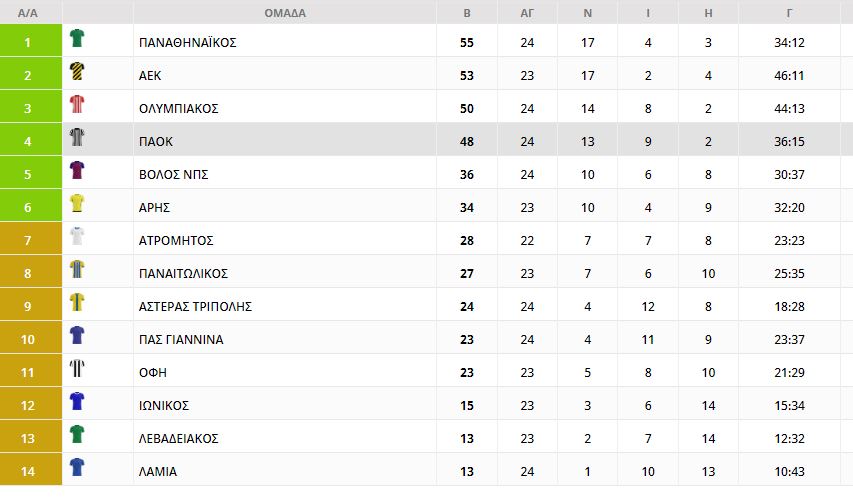Click the ΑΓ games played column header
853x503 pixels.
pos(527,13)
